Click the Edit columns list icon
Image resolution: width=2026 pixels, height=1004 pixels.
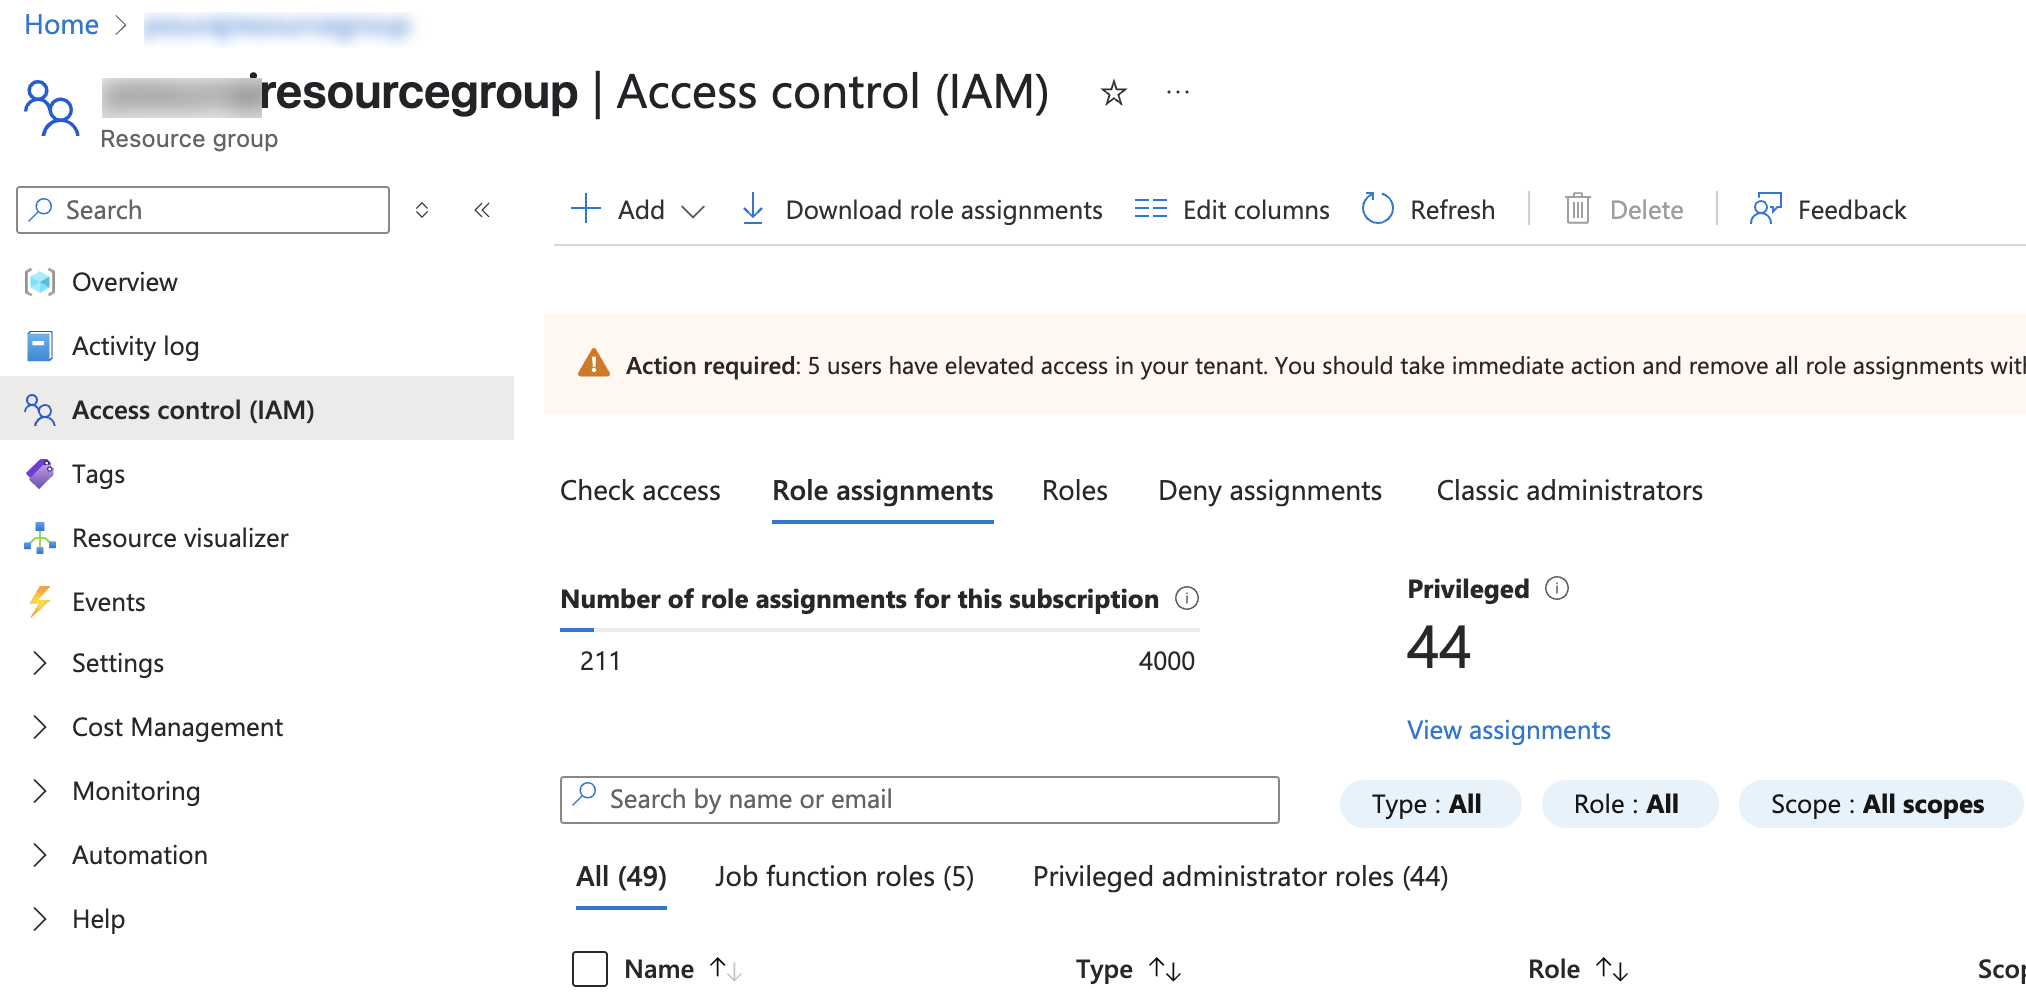1151,209
